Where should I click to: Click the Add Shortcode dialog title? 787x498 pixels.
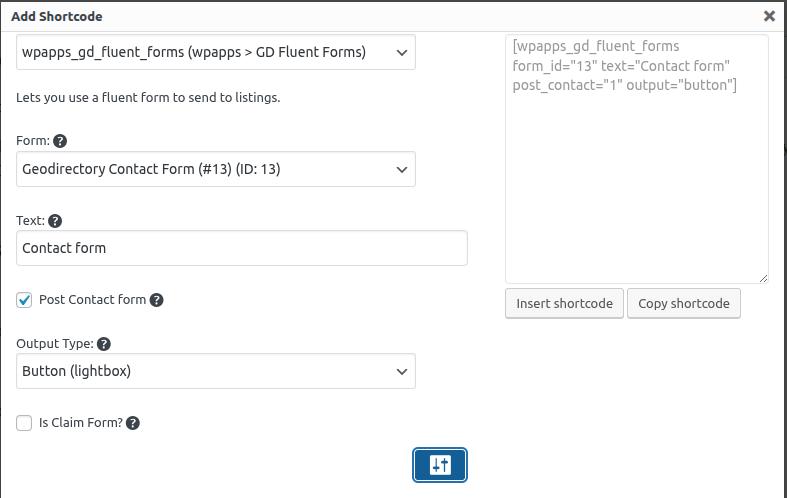pos(57,17)
